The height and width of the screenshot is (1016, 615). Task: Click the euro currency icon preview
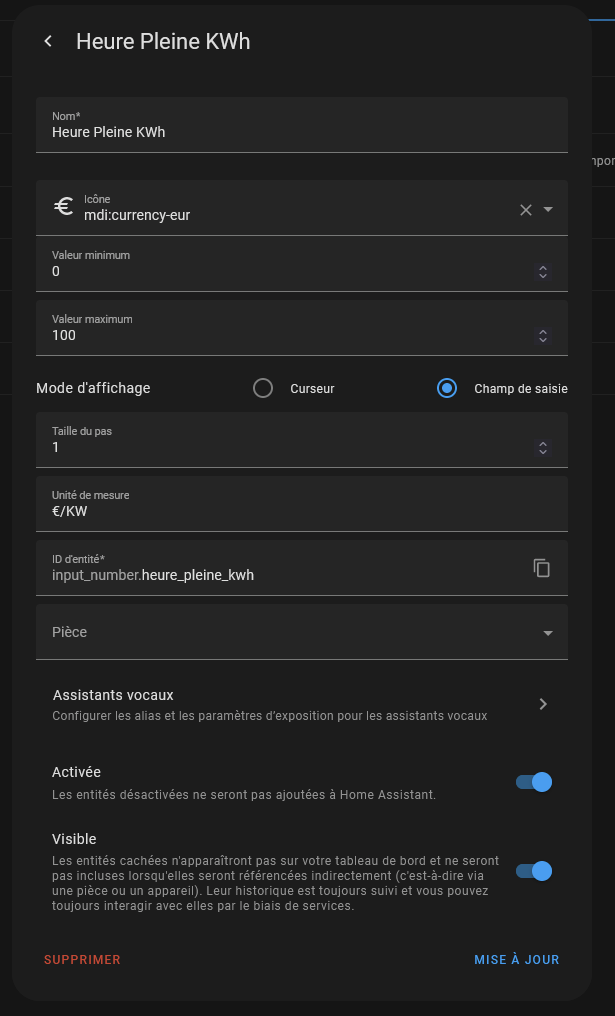(x=64, y=207)
